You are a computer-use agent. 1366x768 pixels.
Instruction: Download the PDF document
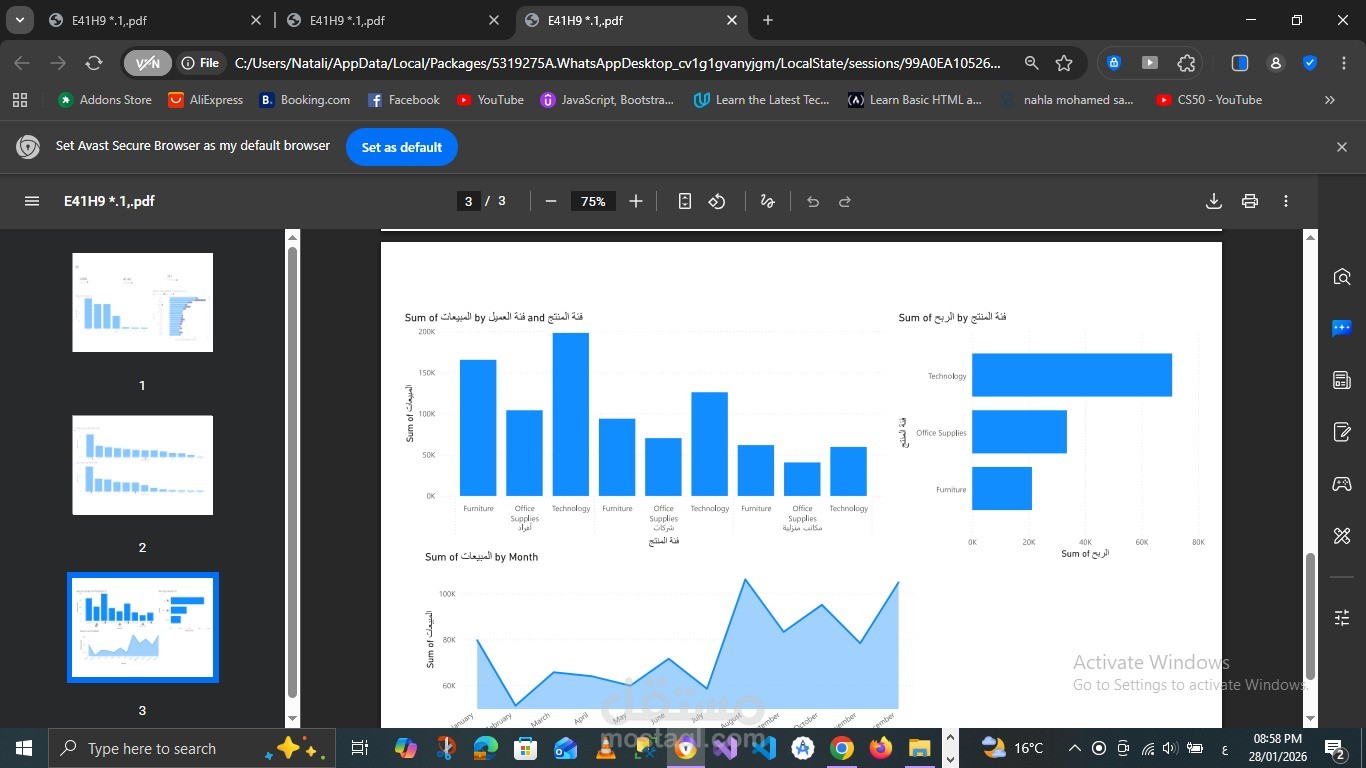pyautogui.click(x=1213, y=201)
